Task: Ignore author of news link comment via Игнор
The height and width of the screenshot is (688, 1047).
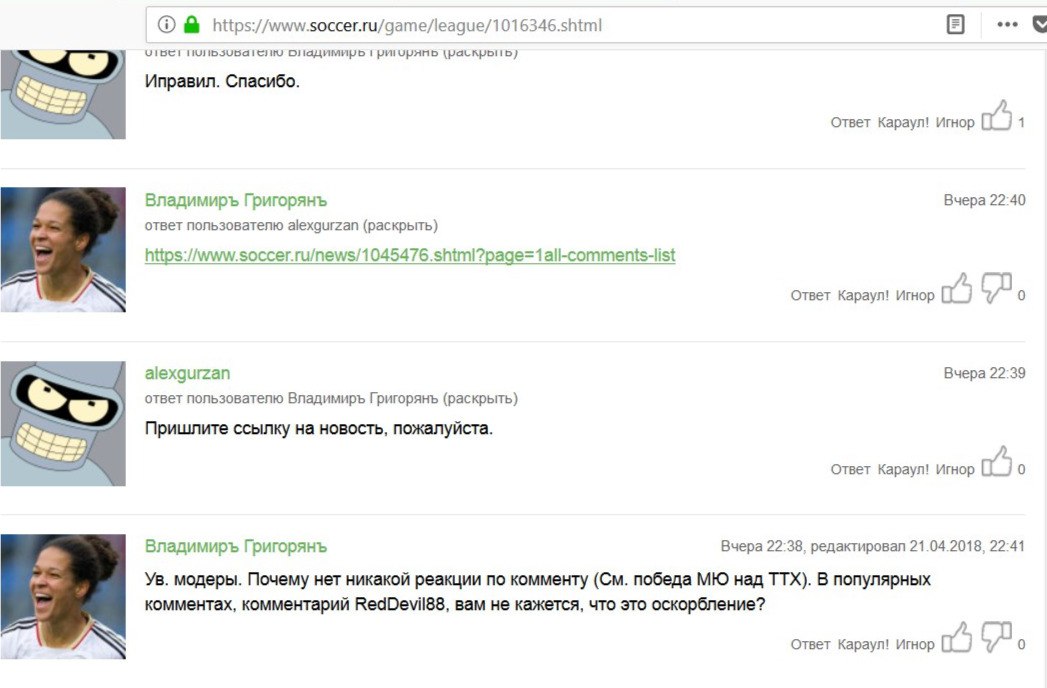Action: click(x=915, y=295)
